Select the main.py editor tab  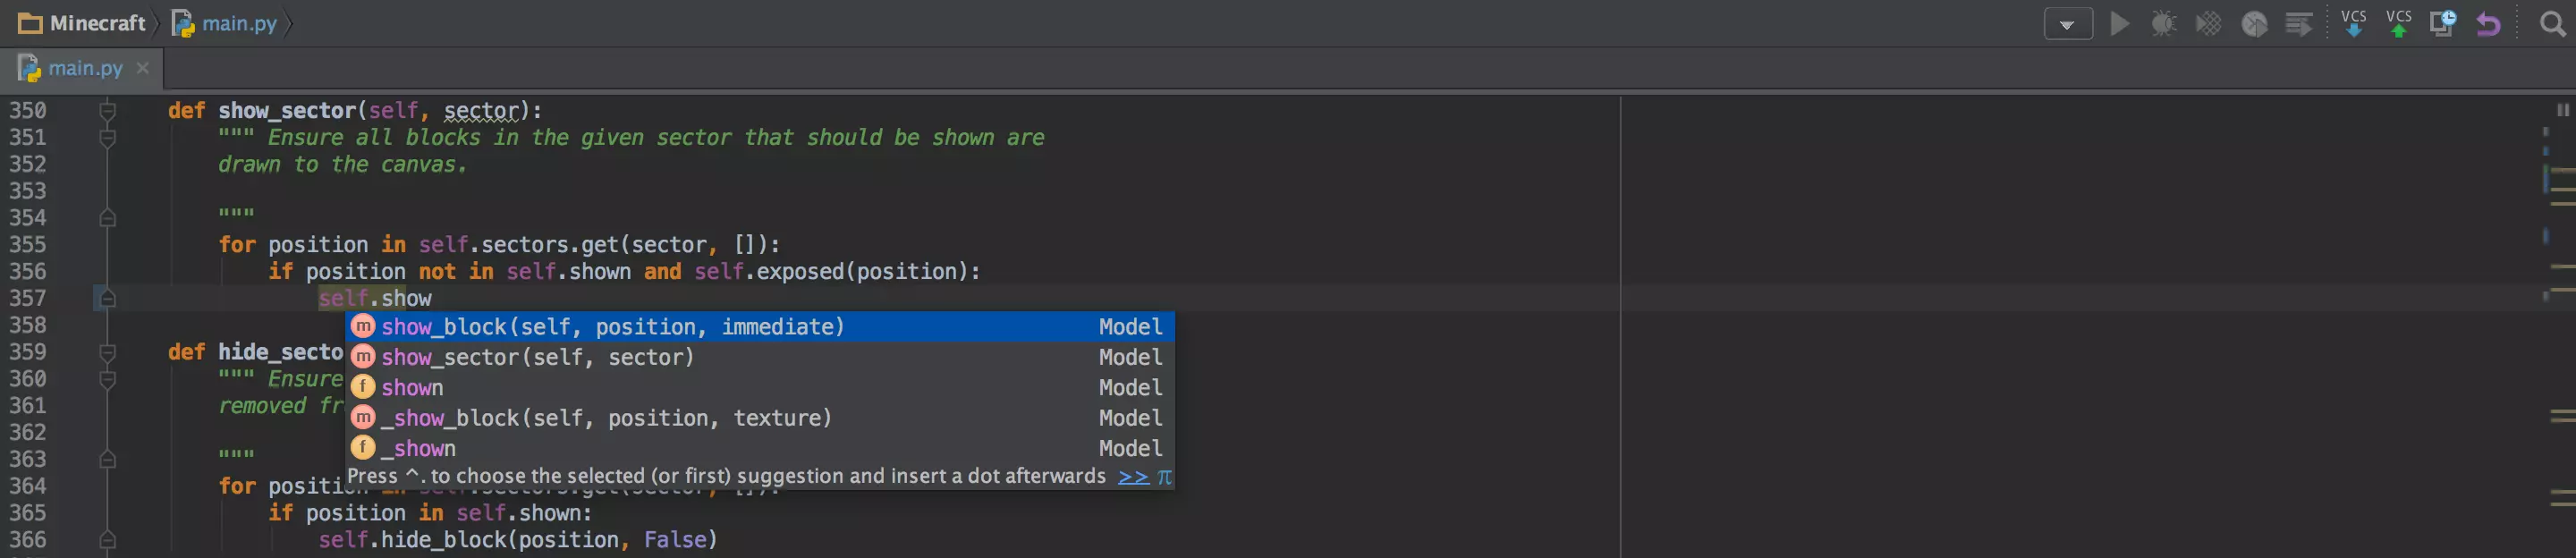(84, 69)
